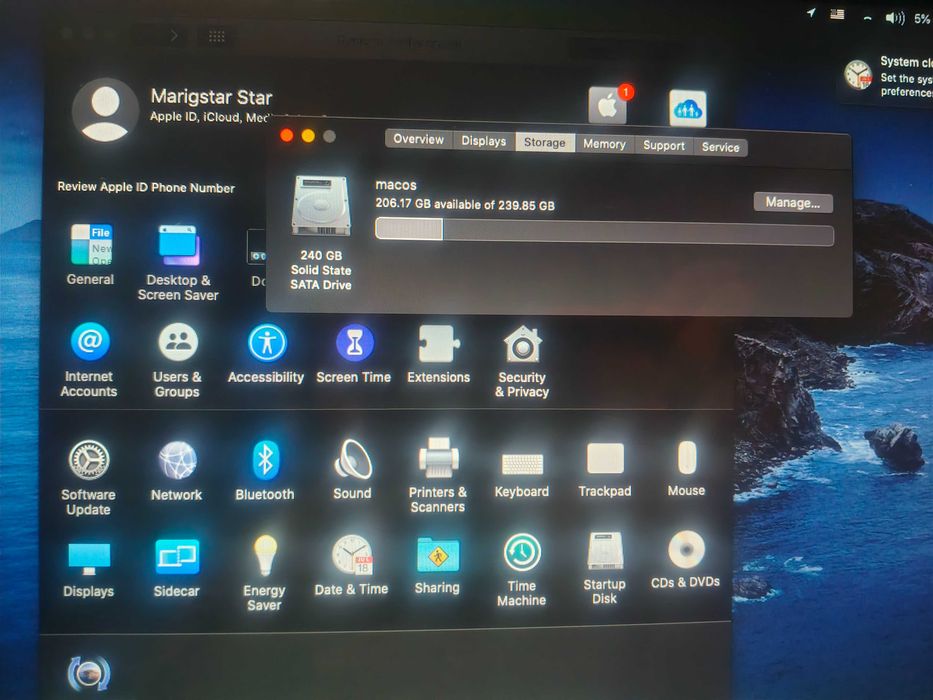
Task: Click Review Apple ID Phone Number
Action: pos(146,188)
